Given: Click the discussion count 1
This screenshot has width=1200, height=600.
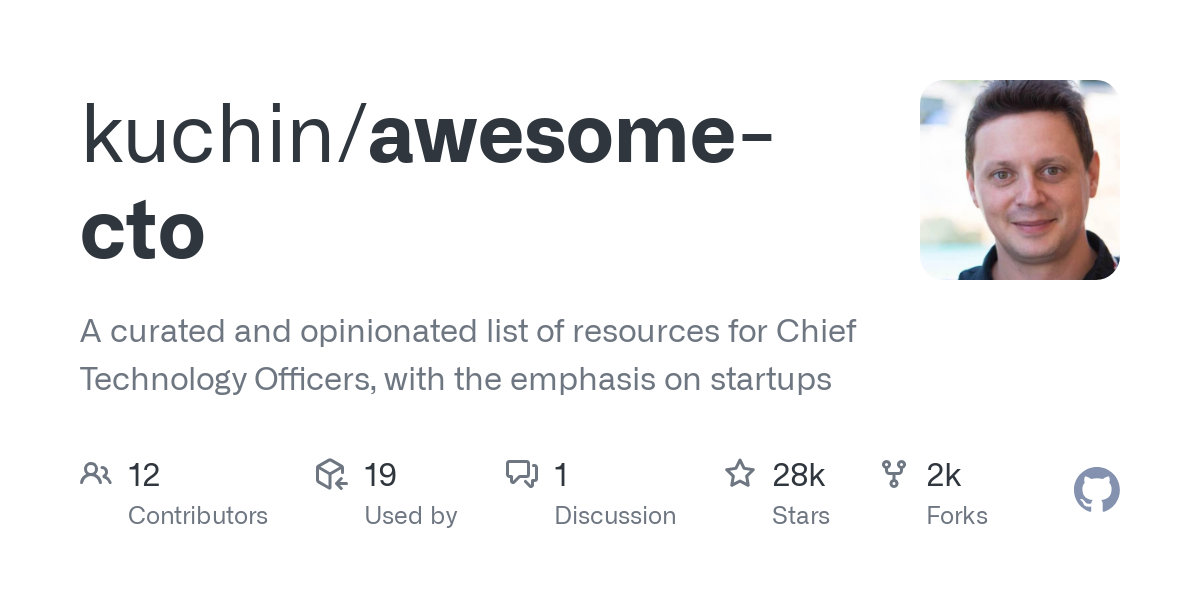Looking at the screenshot, I should tap(561, 475).
